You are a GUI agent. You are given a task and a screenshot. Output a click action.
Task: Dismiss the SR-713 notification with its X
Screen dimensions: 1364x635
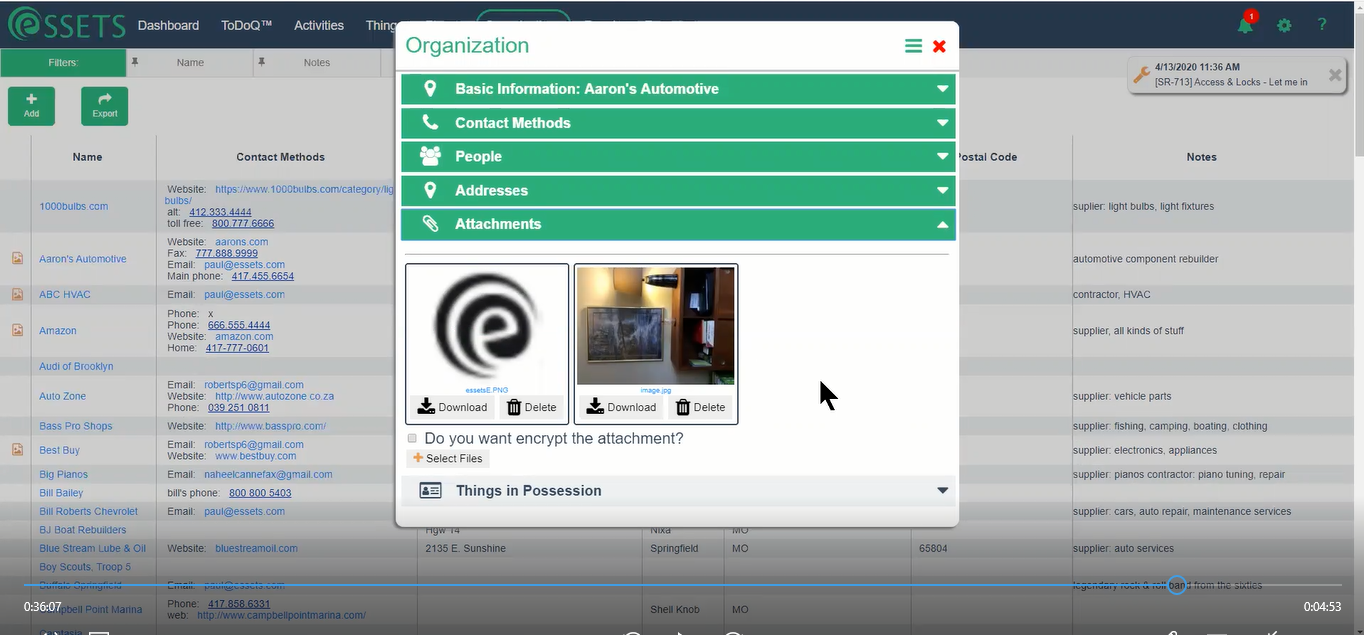1335,75
